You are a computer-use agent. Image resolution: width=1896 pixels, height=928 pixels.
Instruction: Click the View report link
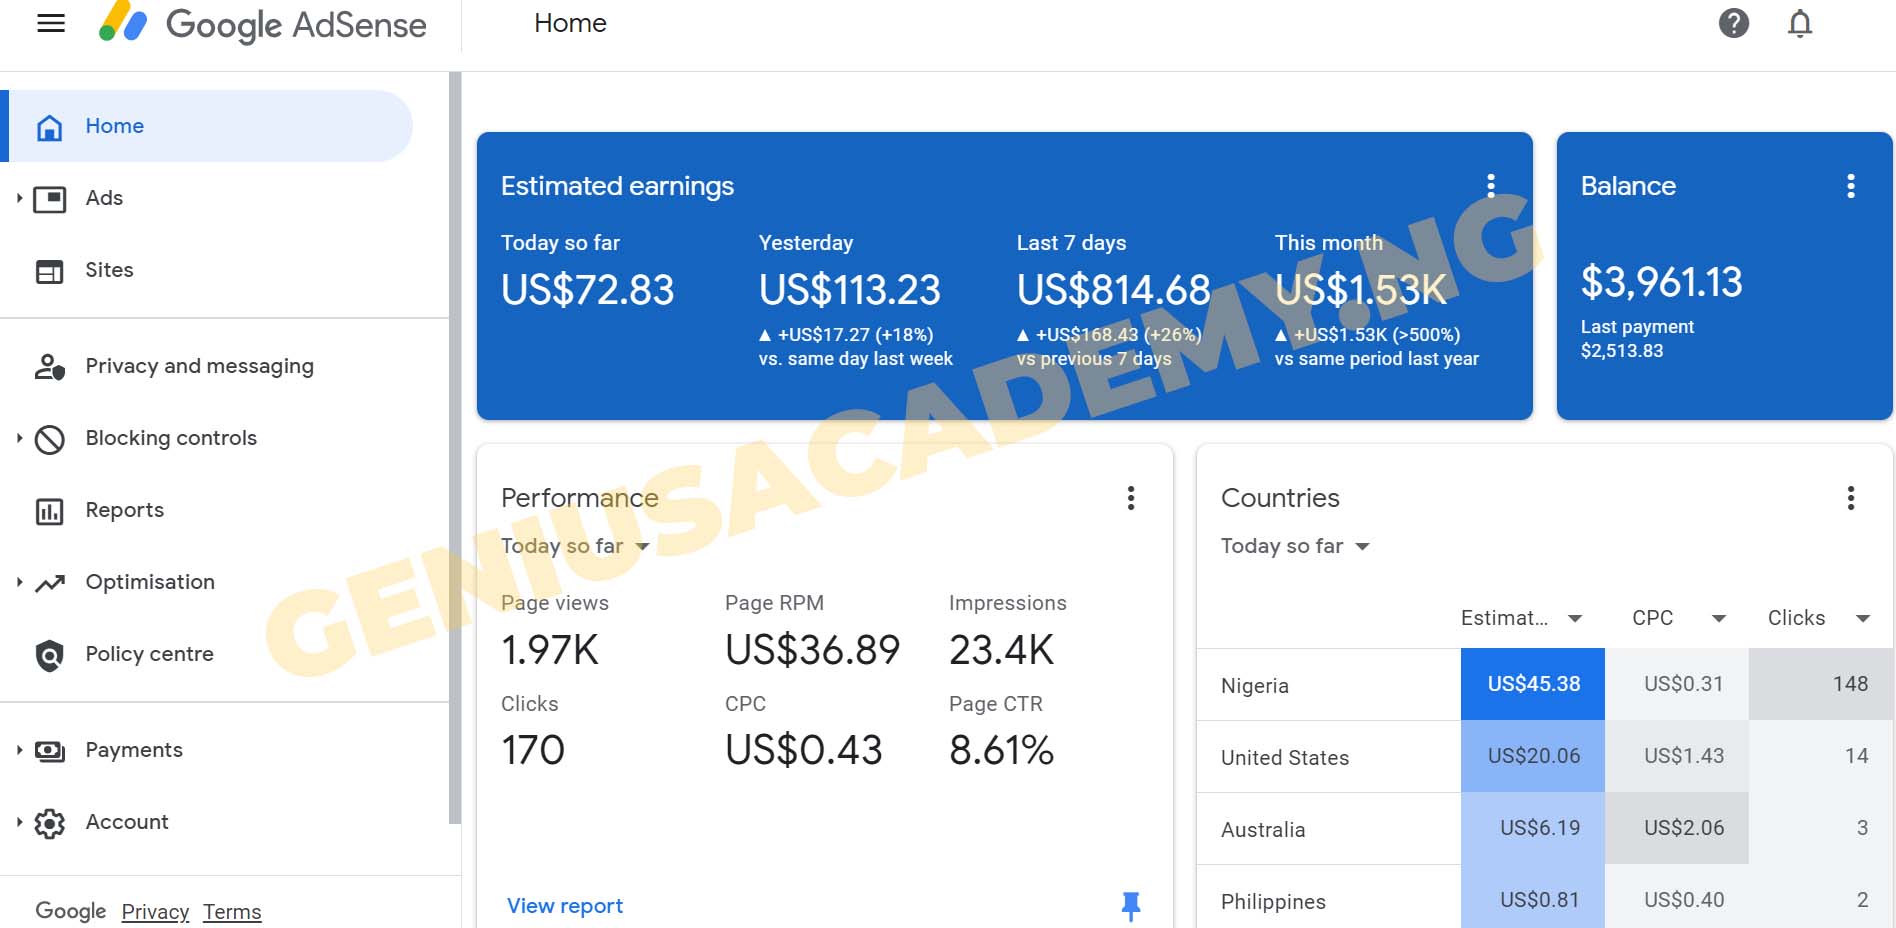pos(564,906)
